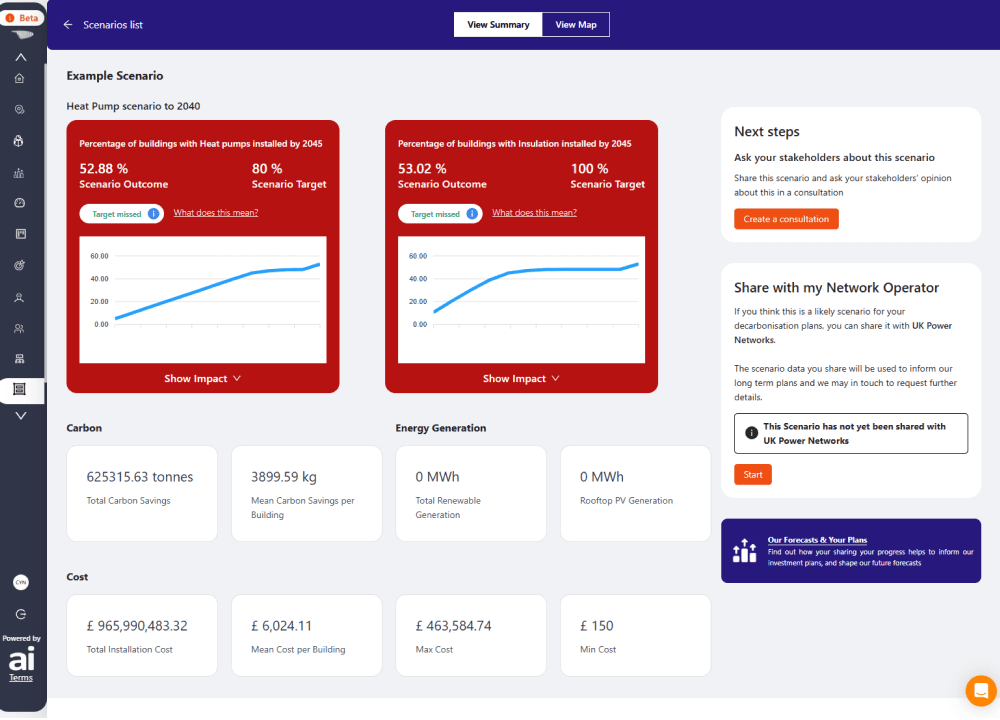This screenshot has height=720, width=1000.
Task: Open the people group sidebar icon
Action: [x=19, y=328]
